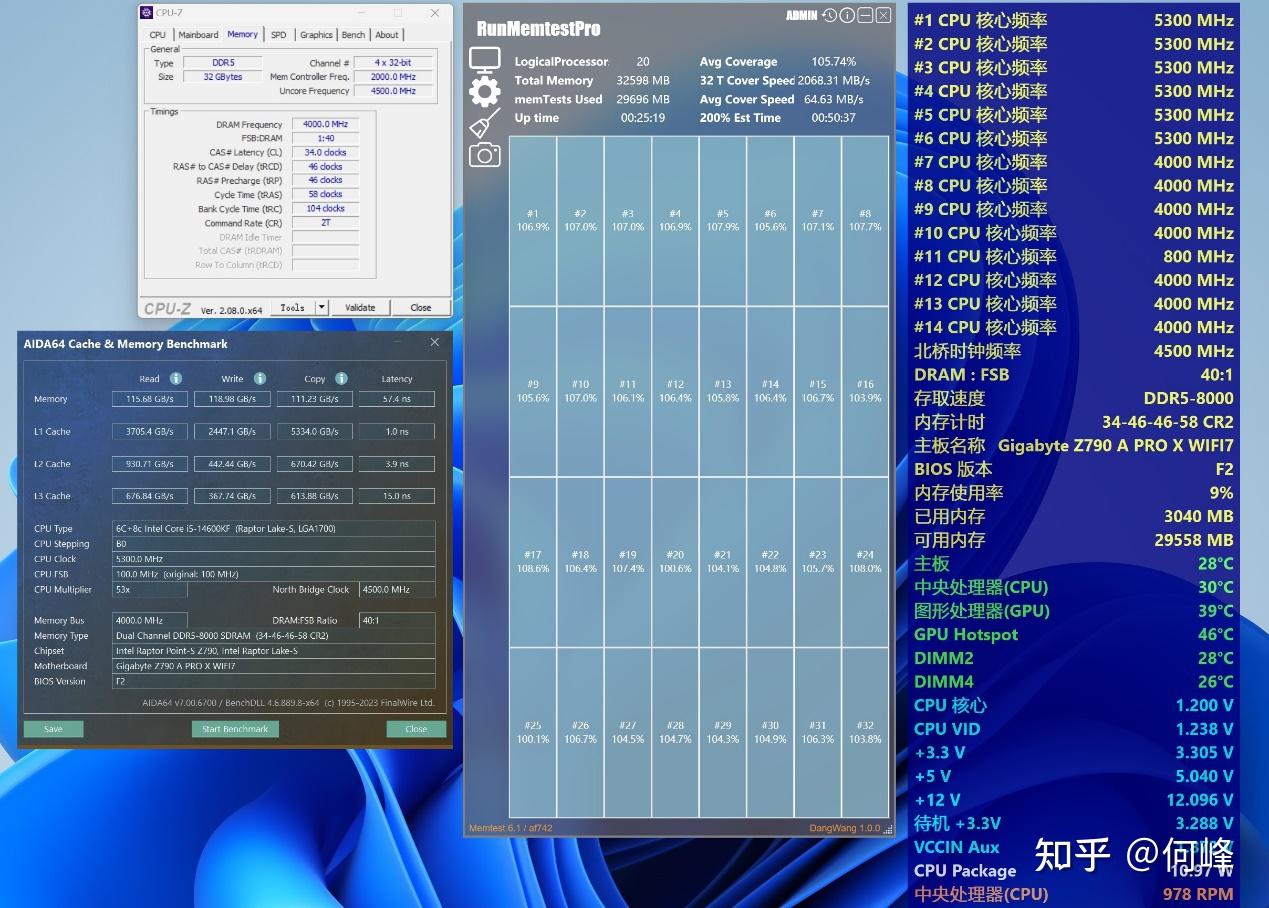Viewport: 1269px width, 908px height.
Task: Open the SPD tab in CPU-Z
Action: point(278,35)
